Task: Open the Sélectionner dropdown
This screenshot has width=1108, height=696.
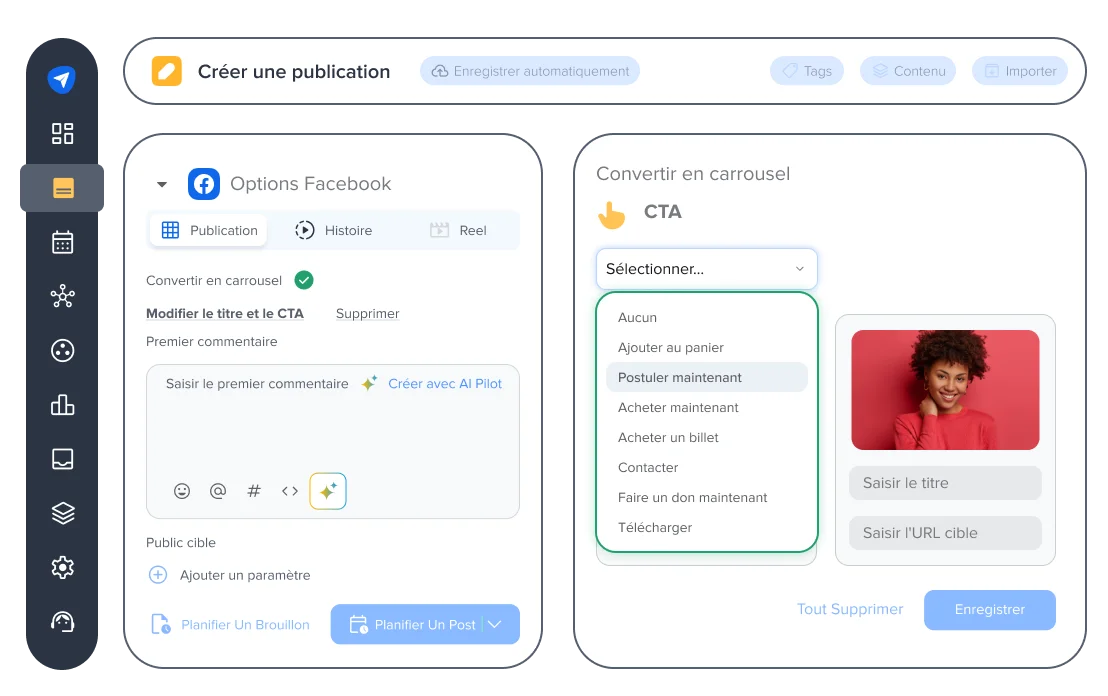Action: click(706, 268)
